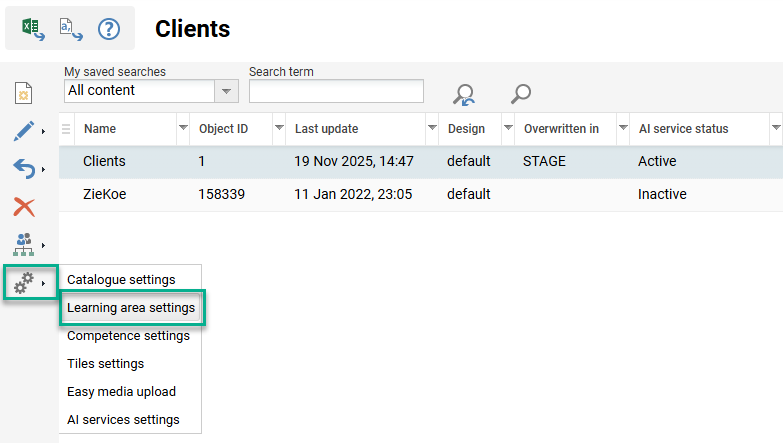
Task: Sort by the Name column header
Action: point(100,129)
